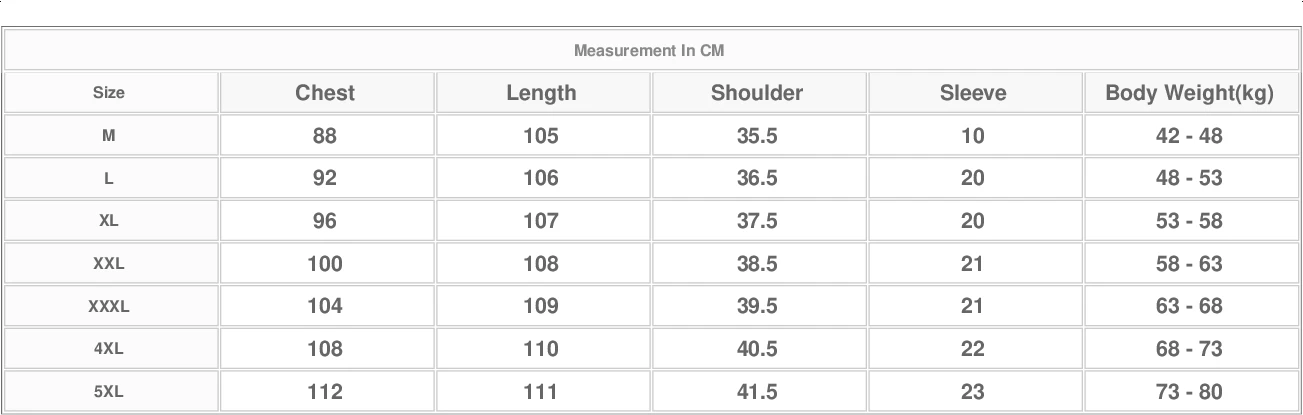Click the shoulder value 41.5
The width and height of the screenshot is (1303, 415).
[x=757, y=392]
